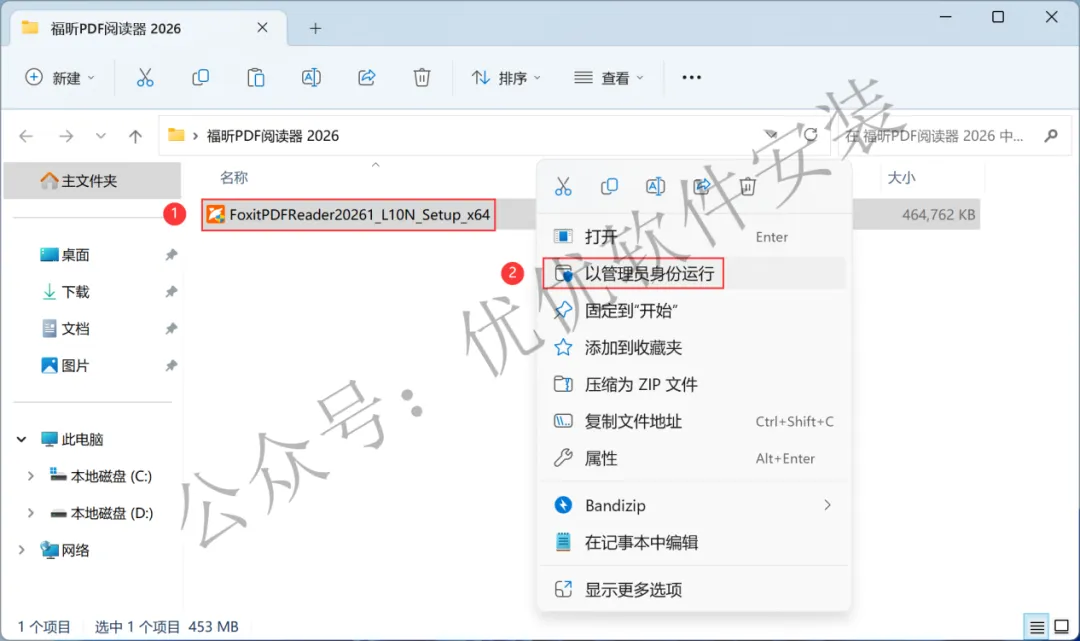Expand the 本地磁盘 (C:) tree node
Viewport: 1080px width, 641px height.
coord(30,476)
